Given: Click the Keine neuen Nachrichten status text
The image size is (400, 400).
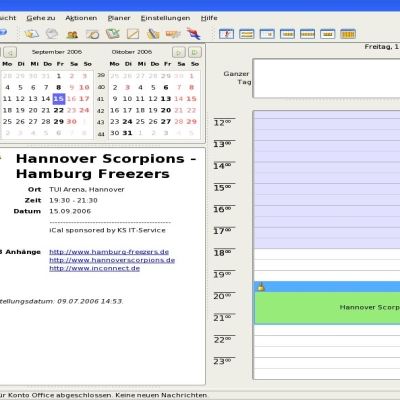Looking at the screenshot, I should click(161, 395).
